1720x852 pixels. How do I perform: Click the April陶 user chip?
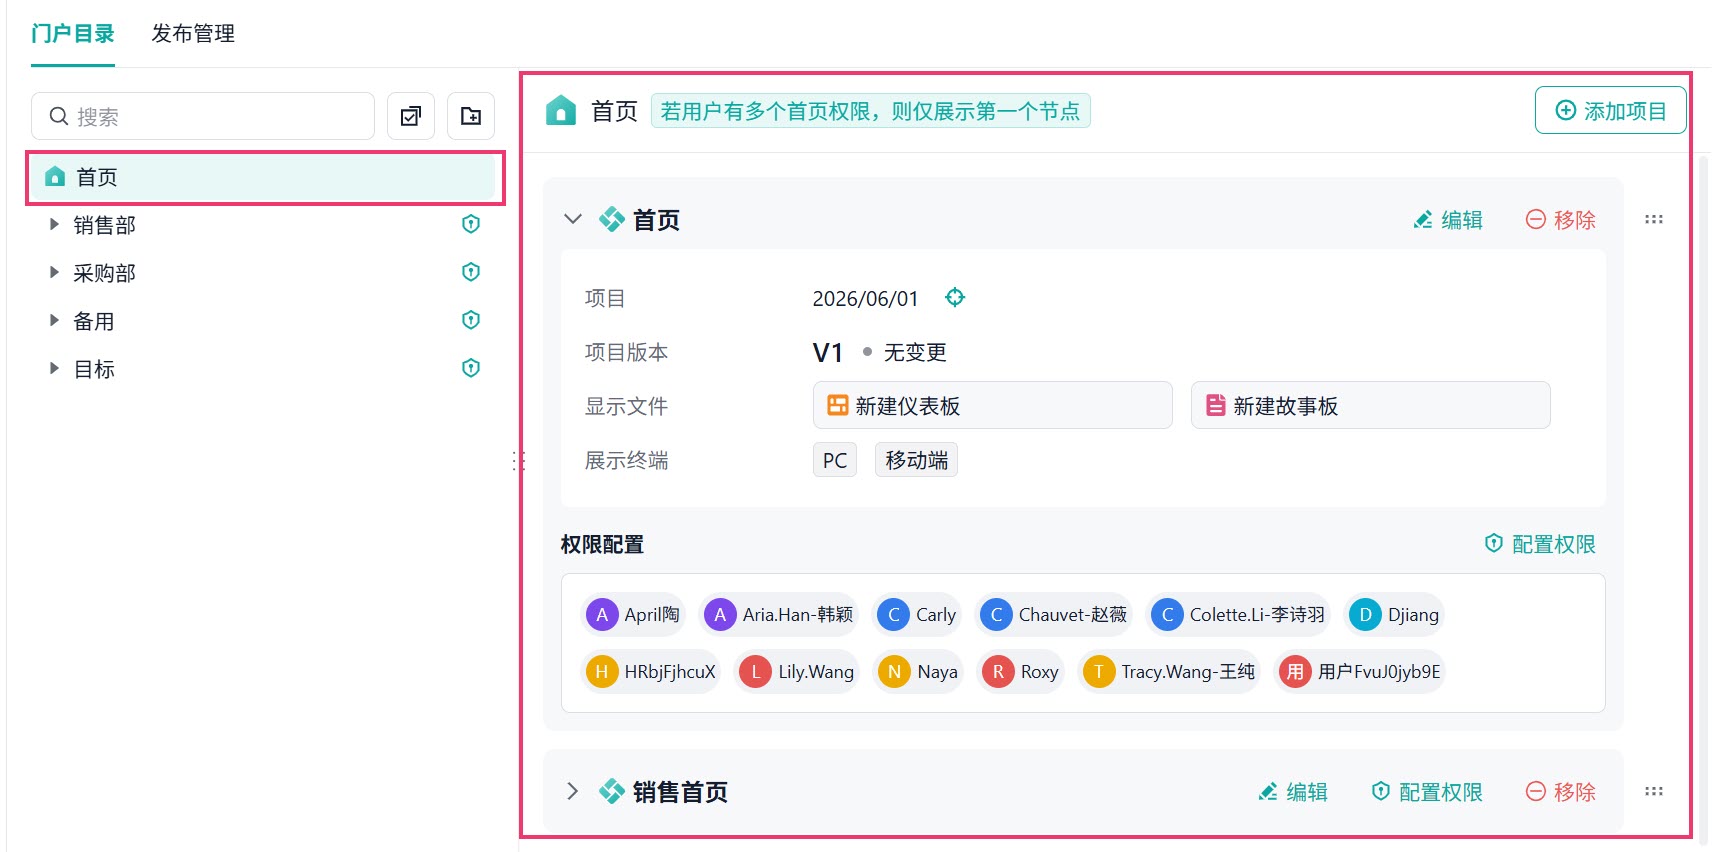(x=633, y=614)
